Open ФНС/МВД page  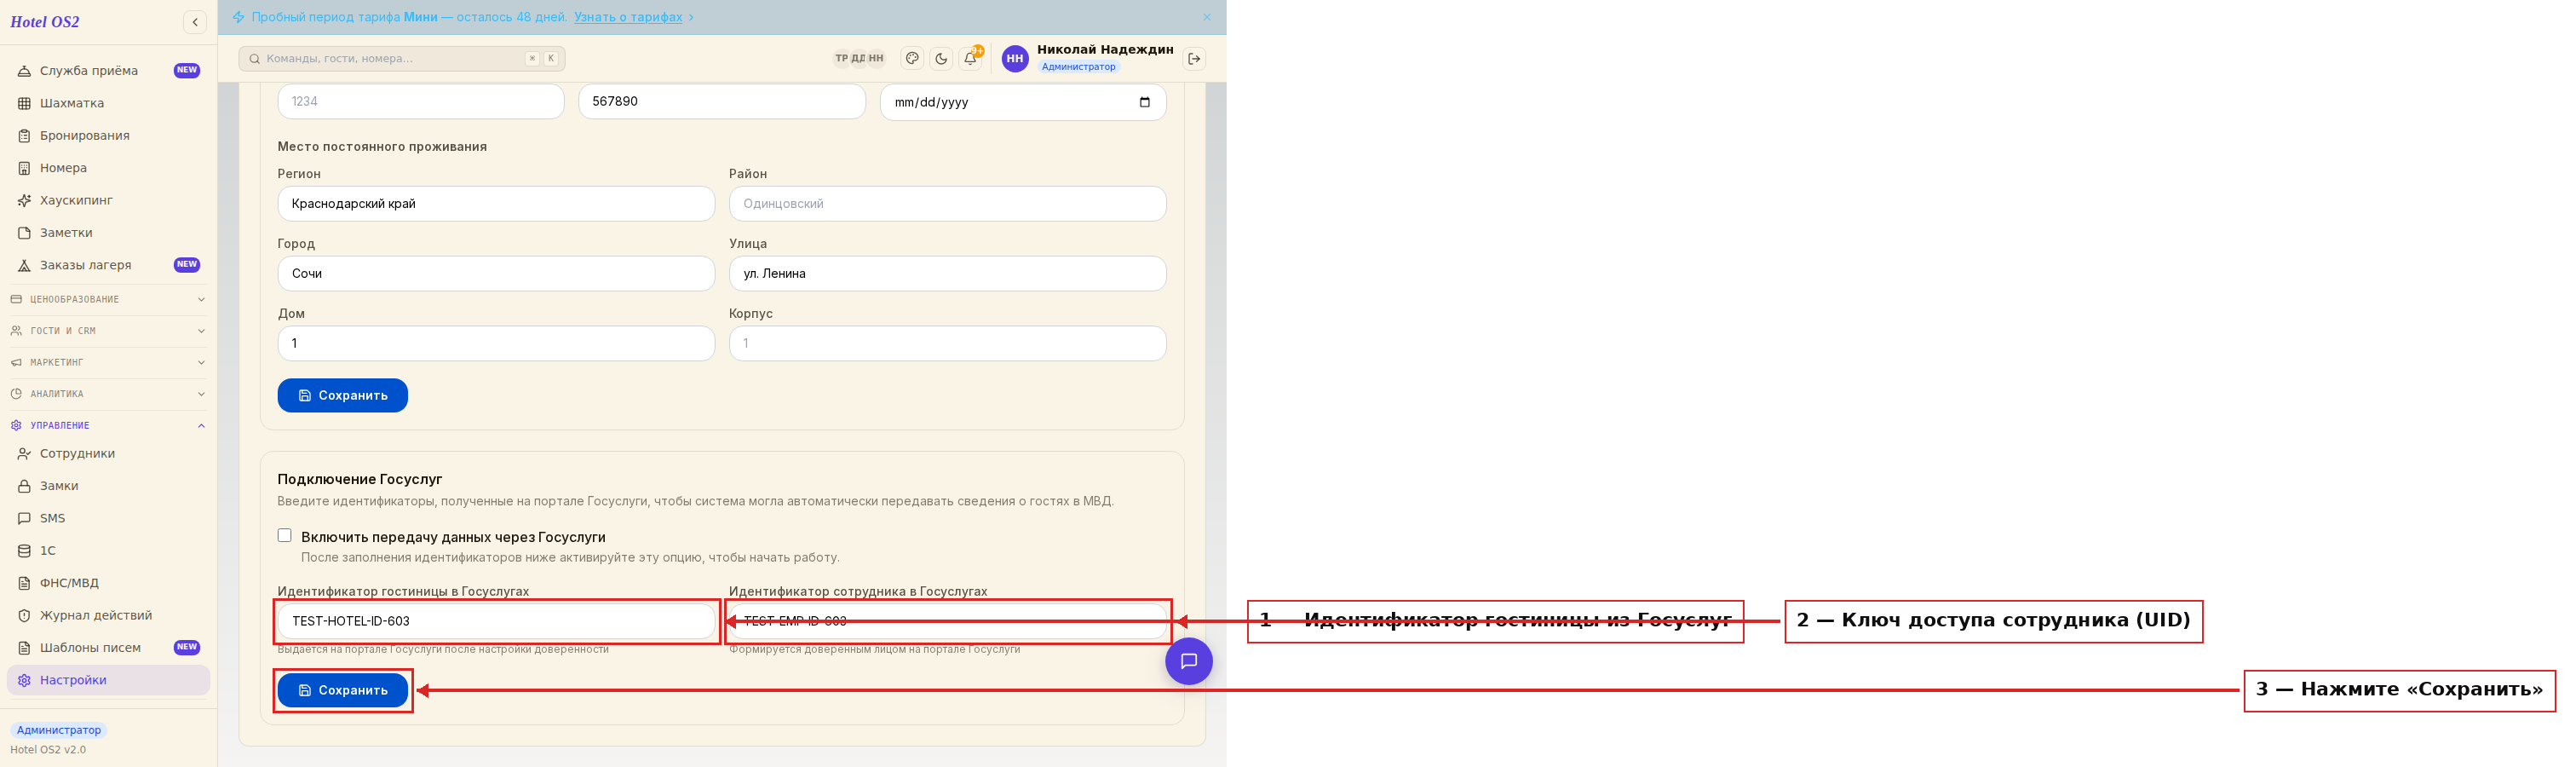coord(109,583)
